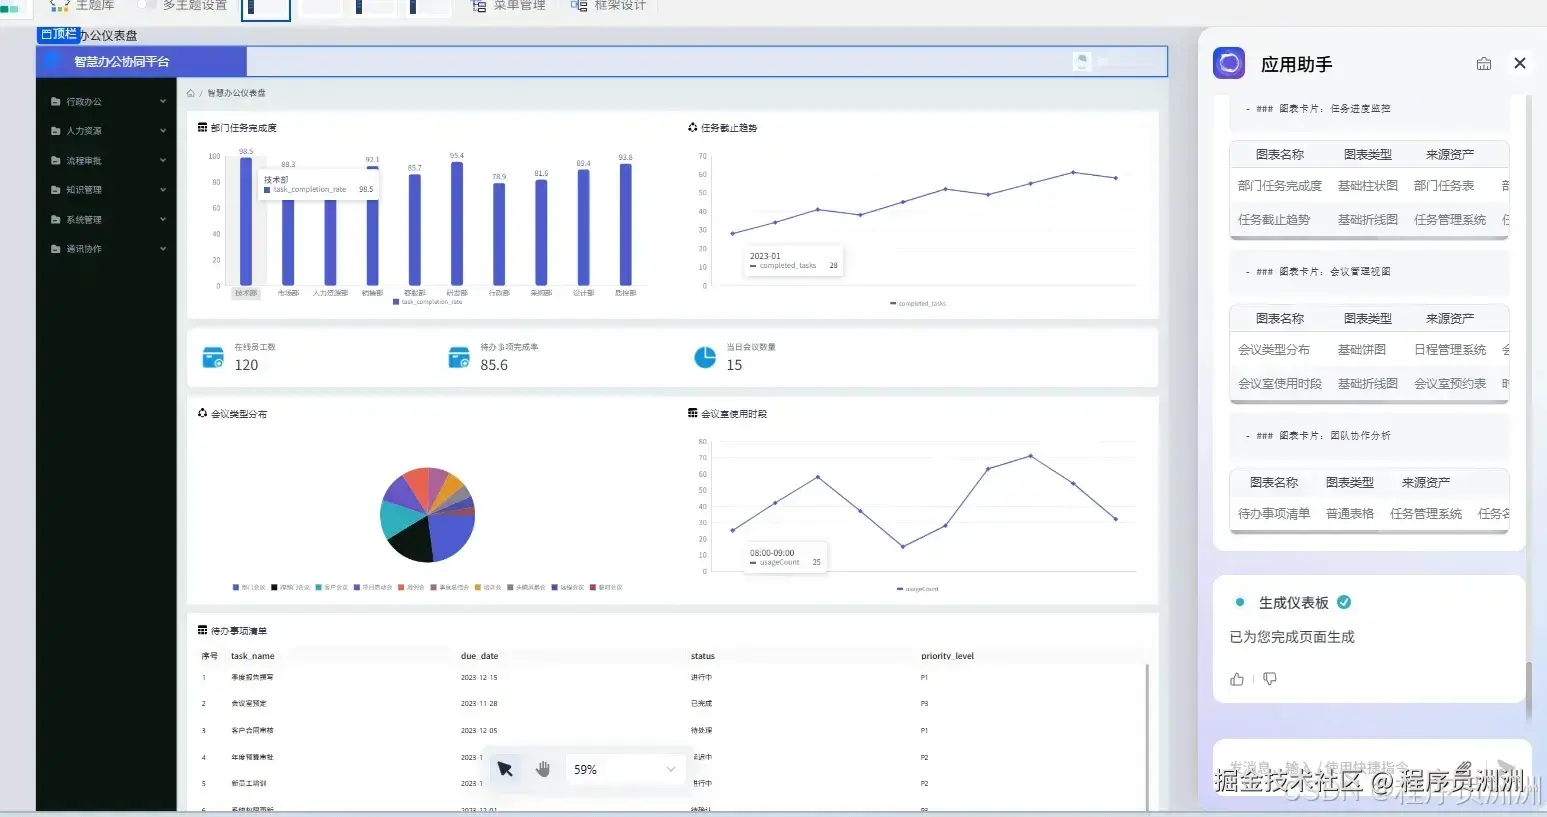Click the 会议类型分布 chart title icon
The width and height of the screenshot is (1547, 817).
click(203, 413)
